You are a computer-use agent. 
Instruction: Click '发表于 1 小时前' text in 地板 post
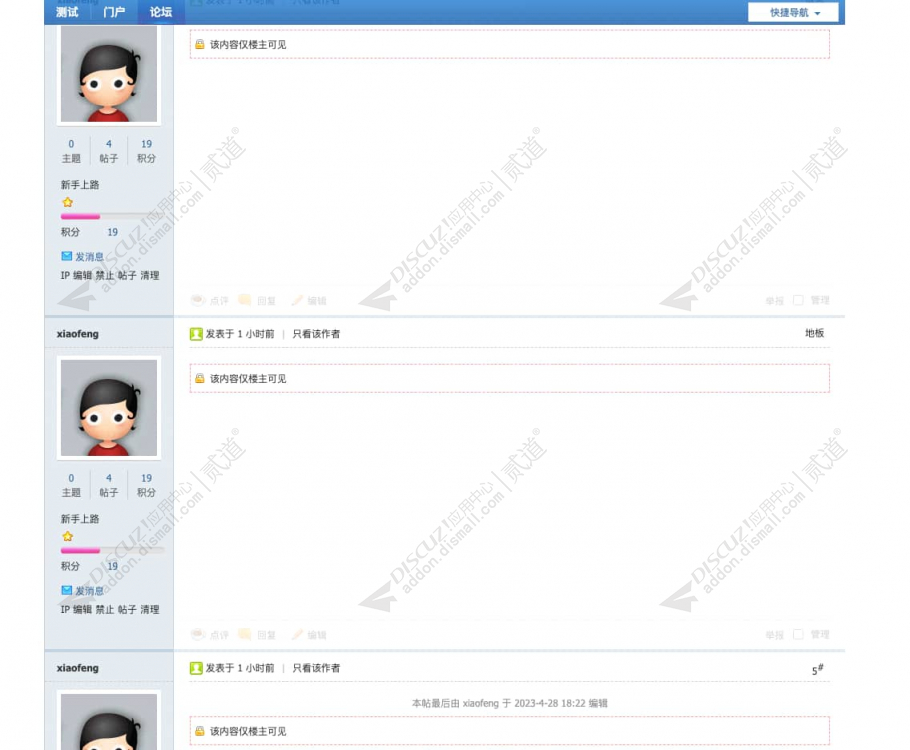240,334
